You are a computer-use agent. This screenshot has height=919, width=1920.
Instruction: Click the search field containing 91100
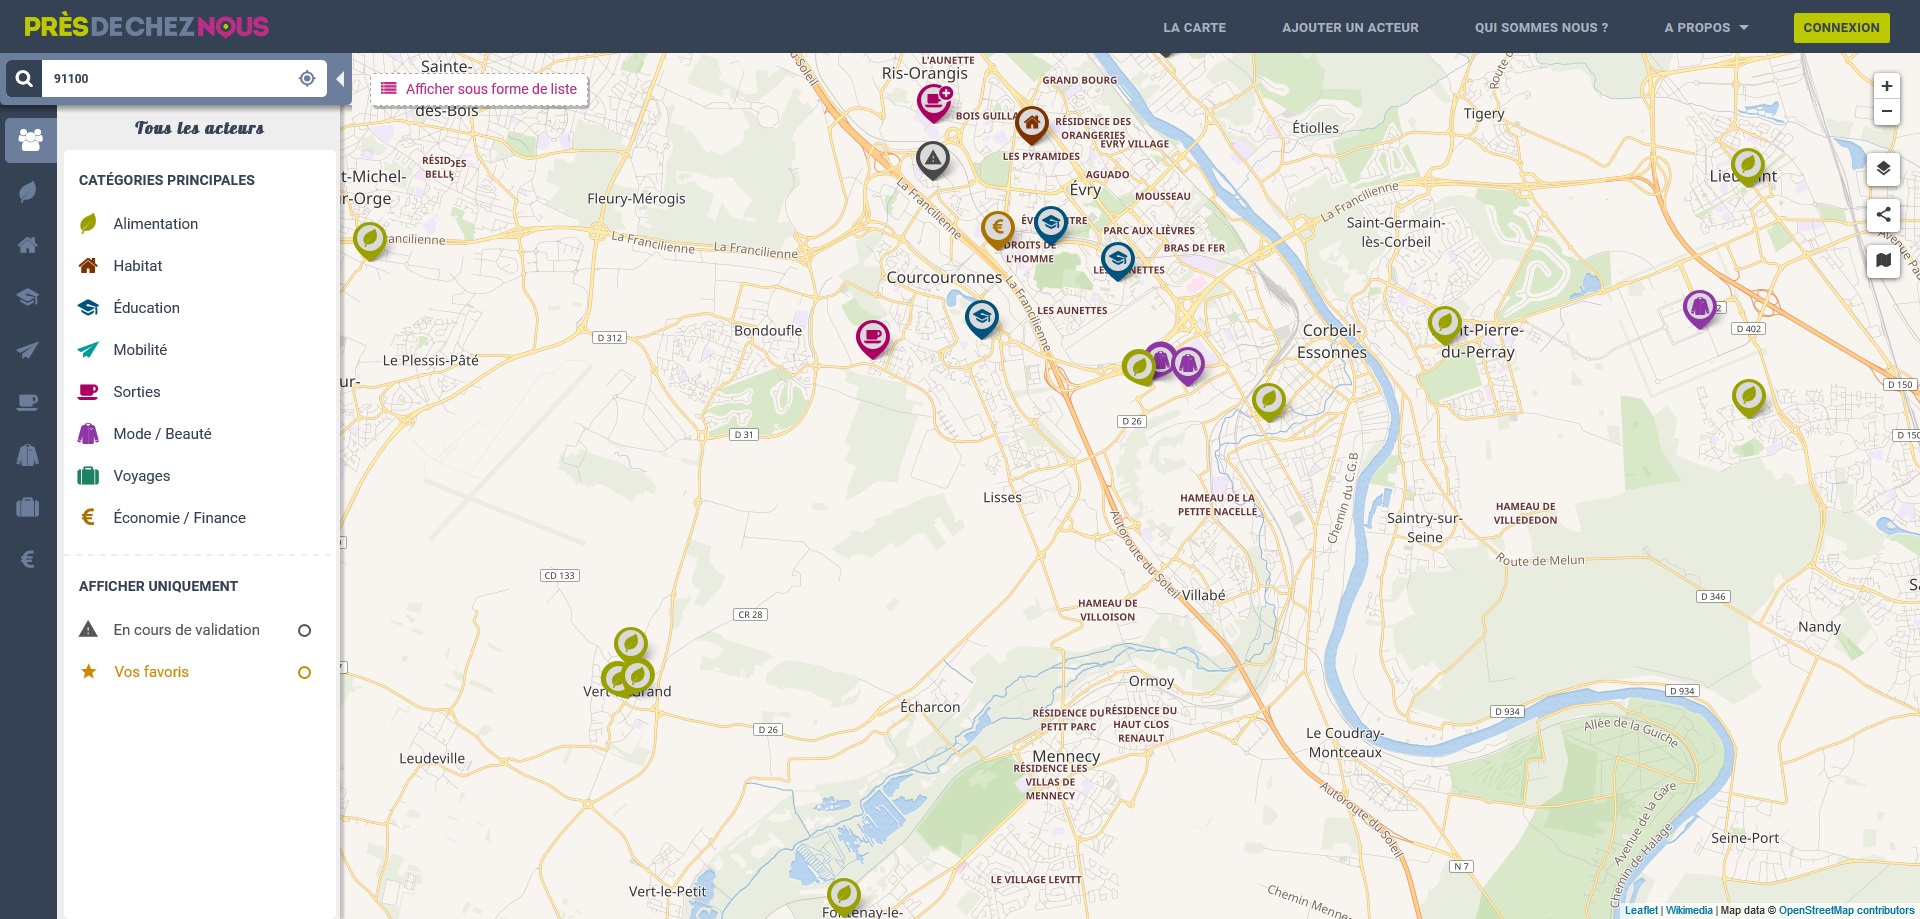(x=170, y=78)
